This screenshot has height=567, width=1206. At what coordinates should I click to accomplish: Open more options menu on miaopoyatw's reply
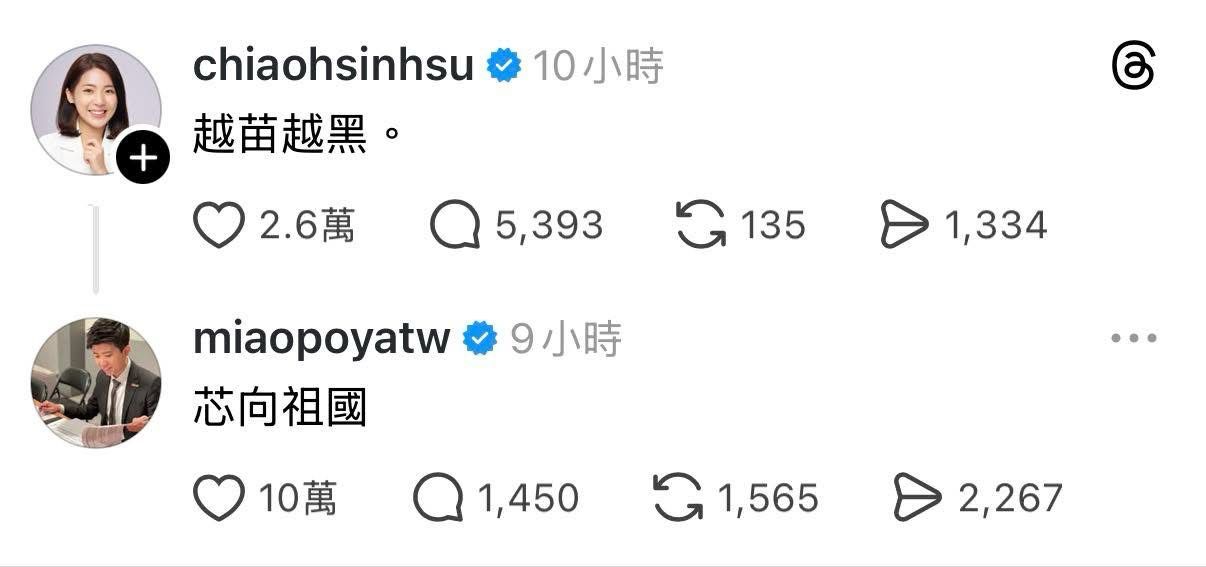tap(1134, 339)
